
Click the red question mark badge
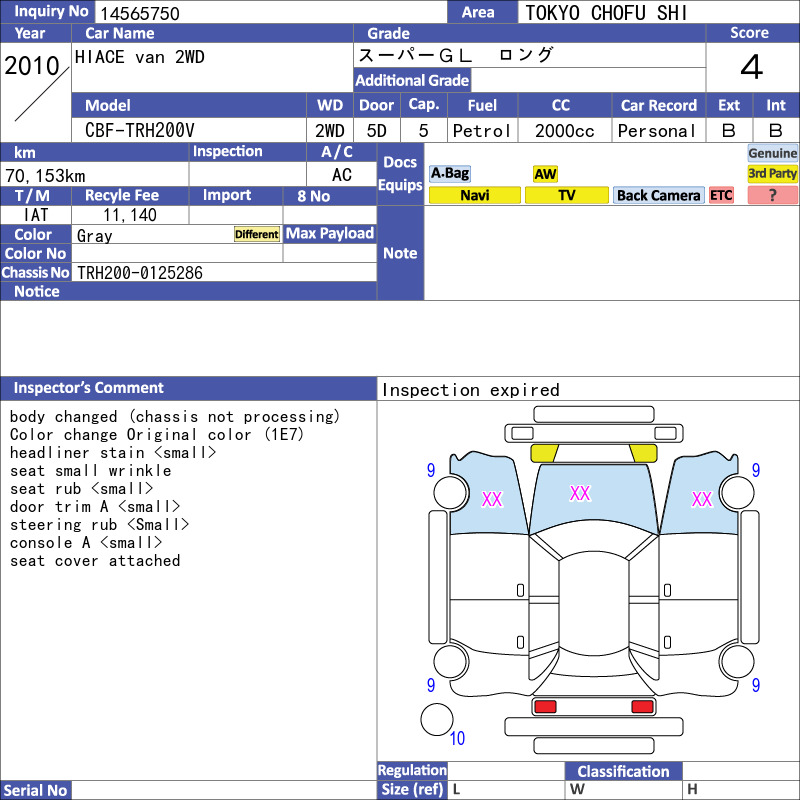pos(772,195)
